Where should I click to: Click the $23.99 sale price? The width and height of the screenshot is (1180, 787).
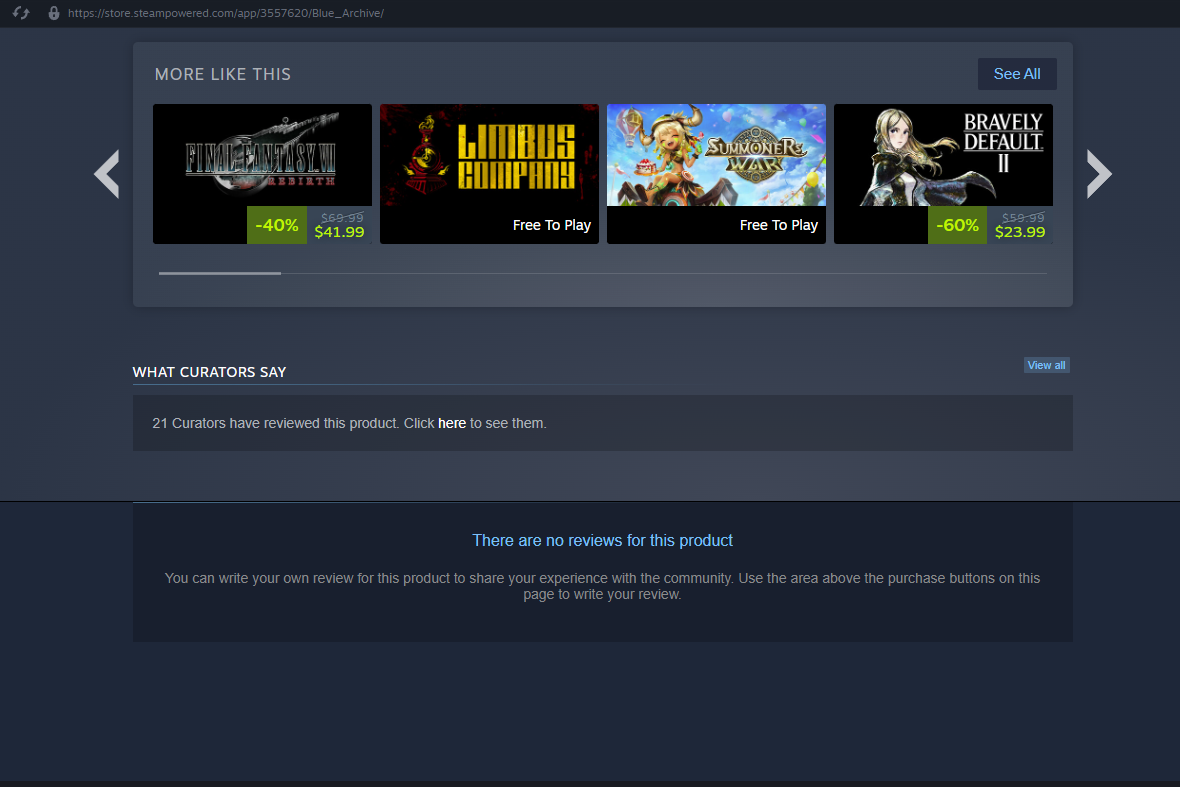[x=1020, y=232]
